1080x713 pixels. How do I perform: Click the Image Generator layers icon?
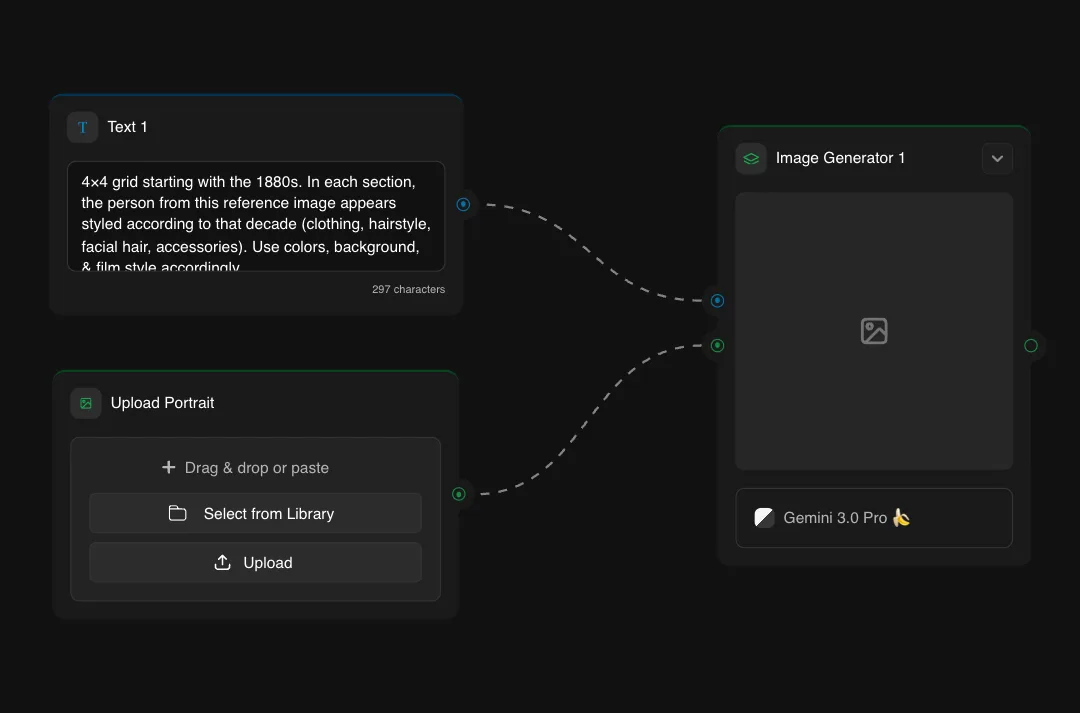[751, 158]
